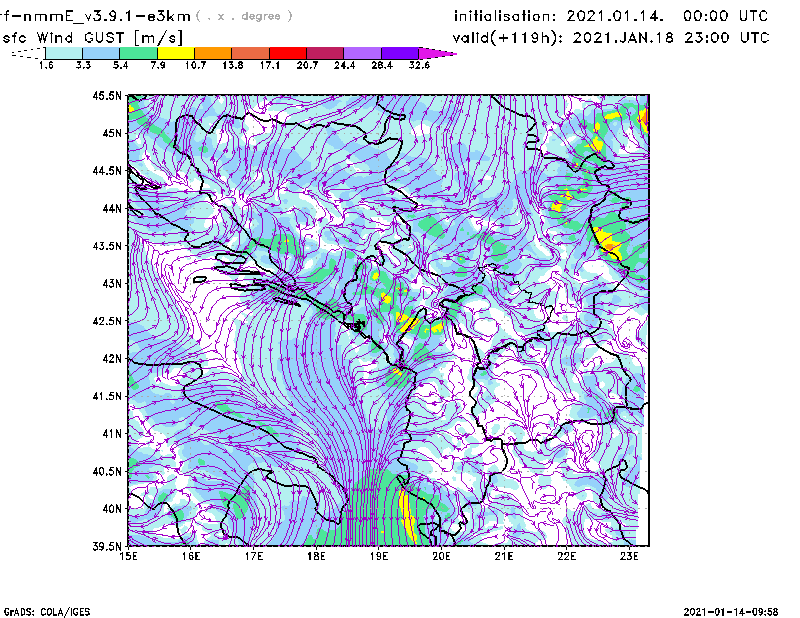Click the 'valid(+119h): 2021.JAN.18 23:00 UTC' line
This screenshot has width=800, height=618.
tap(611, 38)
